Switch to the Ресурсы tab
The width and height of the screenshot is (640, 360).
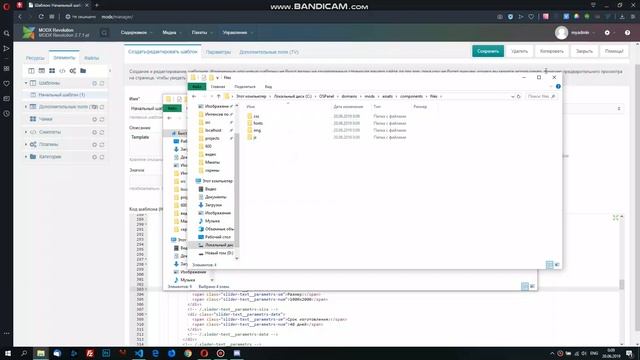(35, 58)
